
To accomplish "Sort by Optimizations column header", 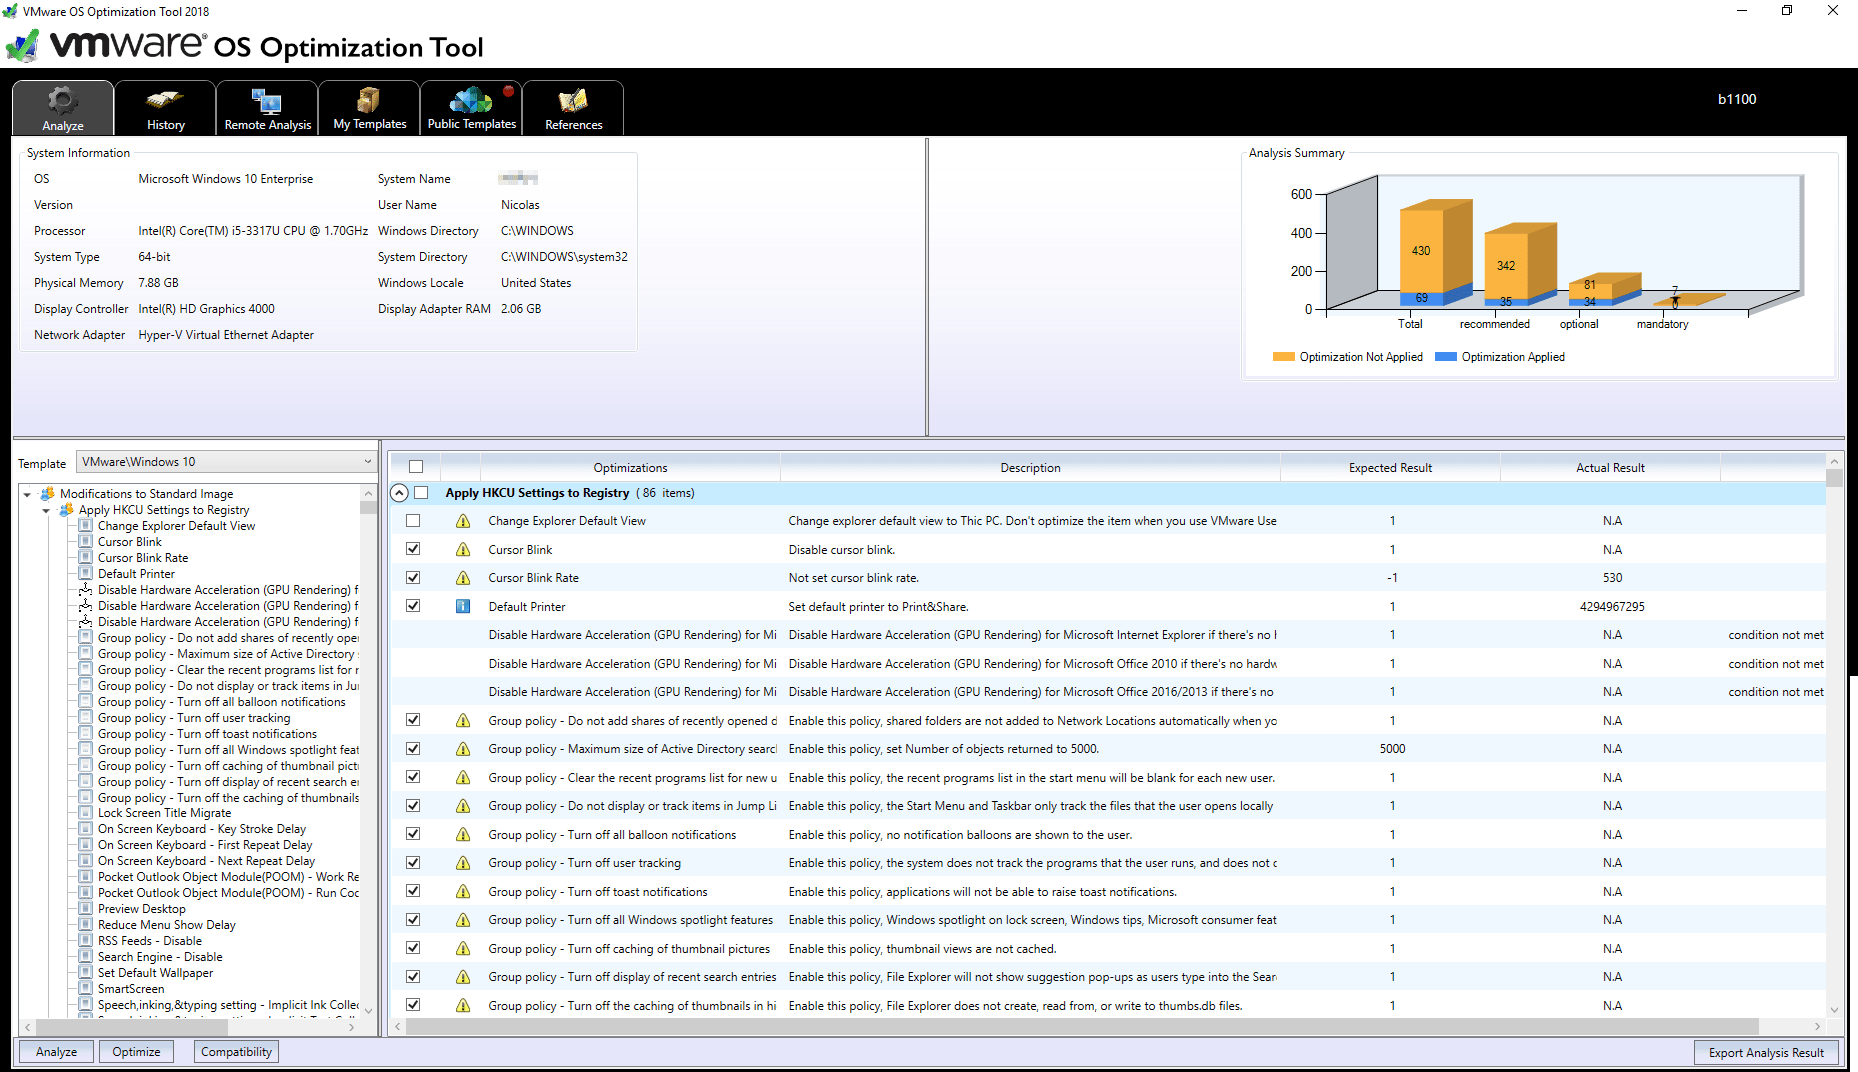I will click(630, 468).
